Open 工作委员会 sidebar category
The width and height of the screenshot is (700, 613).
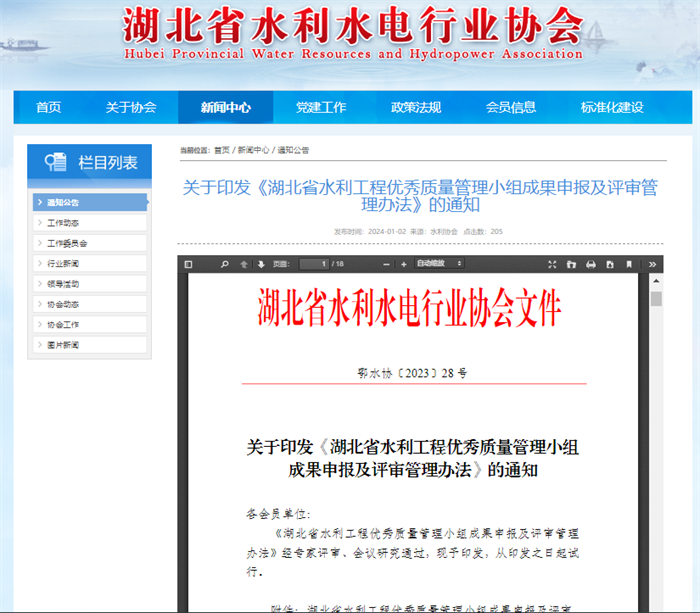tap(90, 243)
